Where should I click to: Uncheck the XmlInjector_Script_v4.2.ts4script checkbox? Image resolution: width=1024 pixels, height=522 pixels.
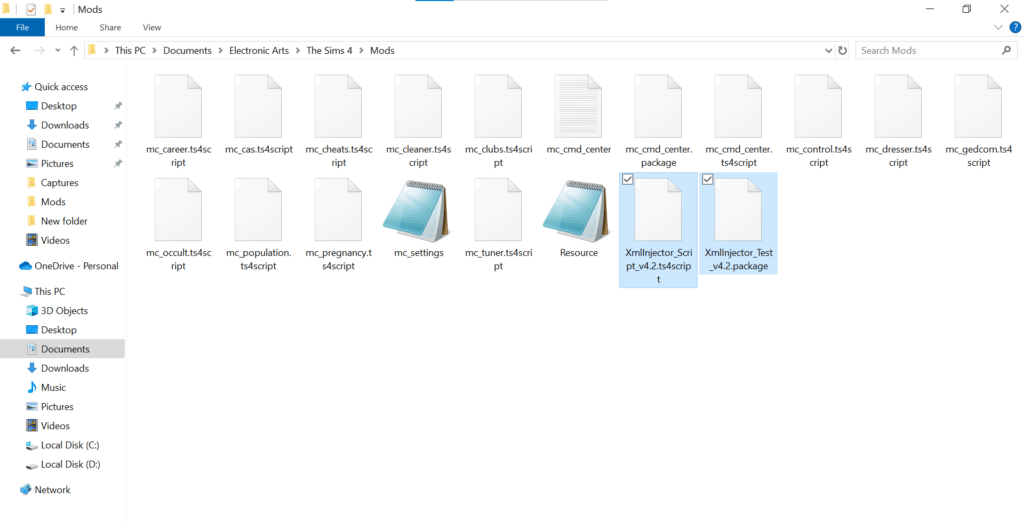click(627, 179)
